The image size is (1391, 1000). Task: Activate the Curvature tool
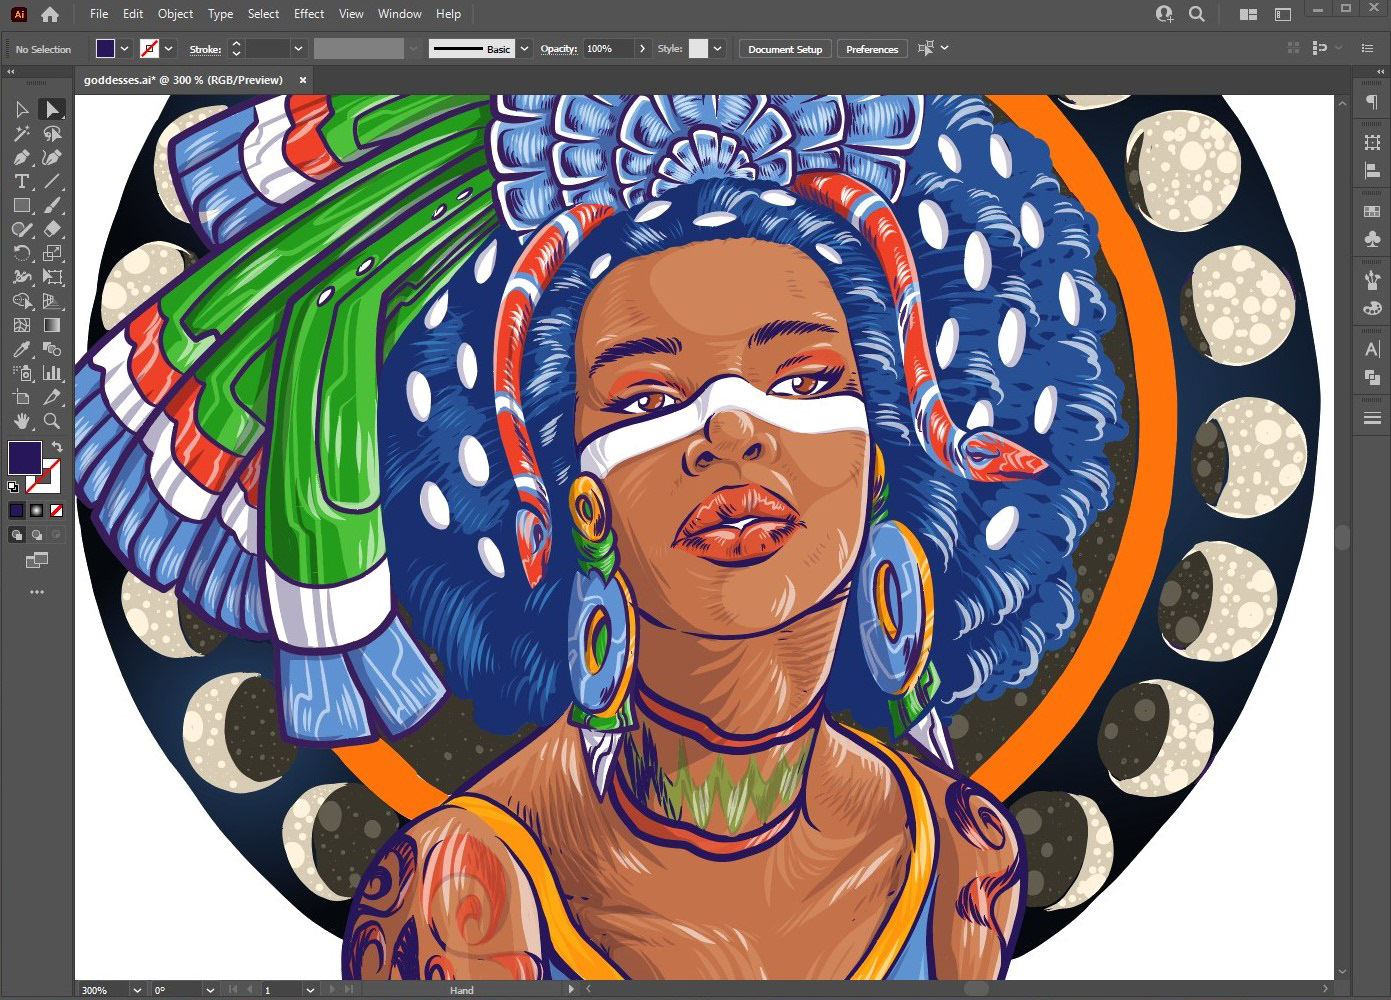pos(52,157)
